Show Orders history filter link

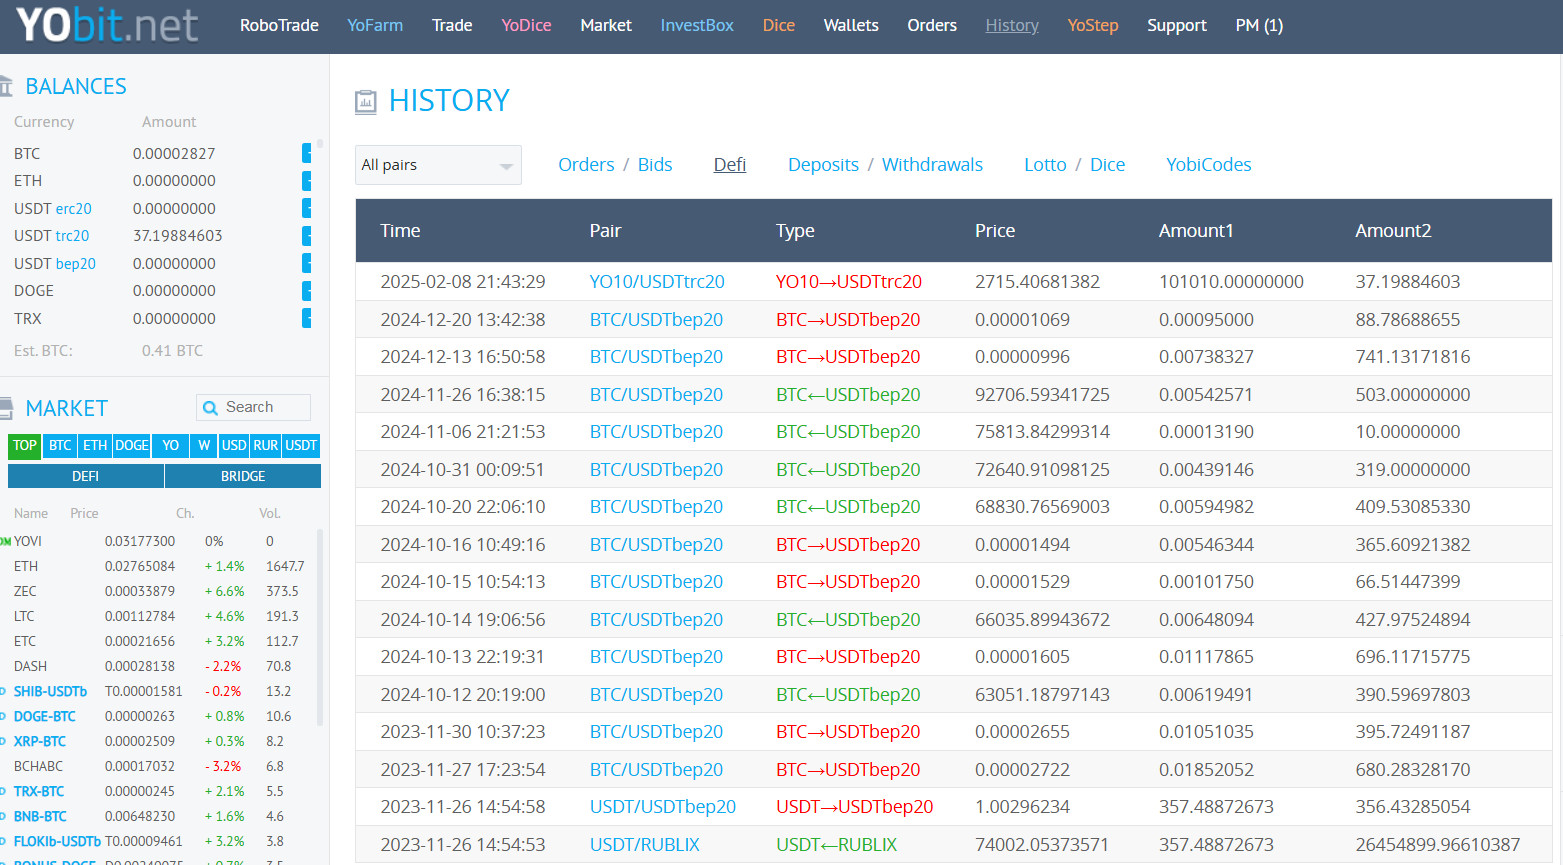[x=586, y=165]
